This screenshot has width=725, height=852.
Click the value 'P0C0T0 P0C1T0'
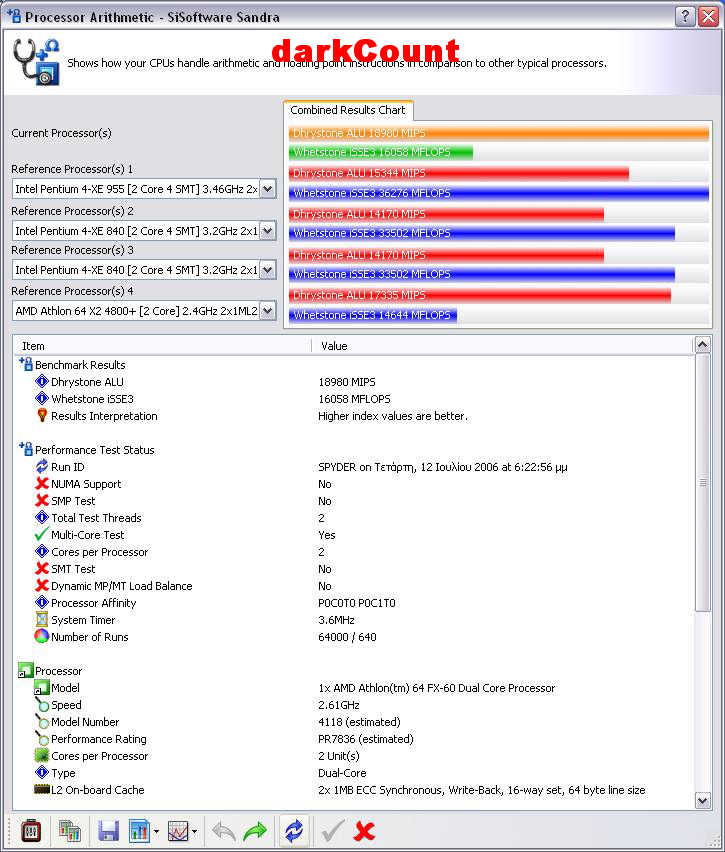pos(357,603)
